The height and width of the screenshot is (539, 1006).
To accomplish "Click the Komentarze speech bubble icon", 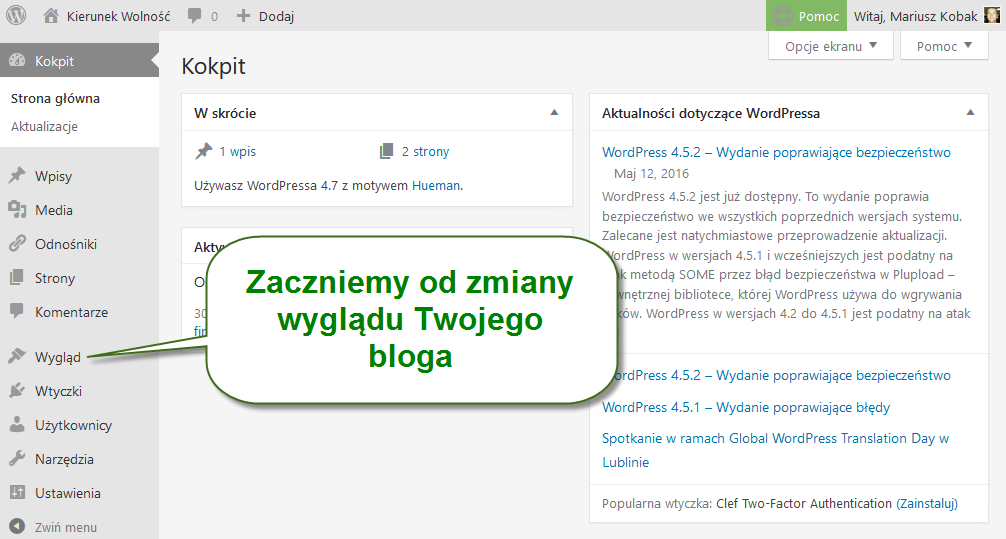I will click(17, 311).
